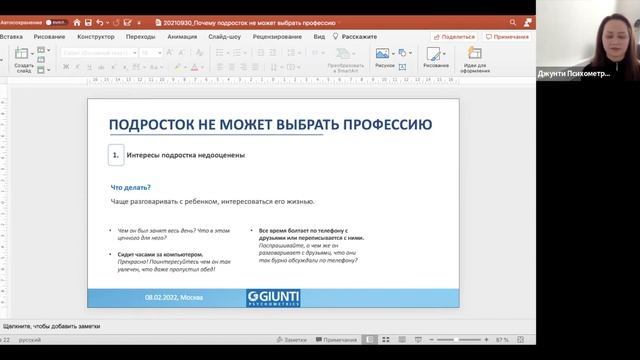Click the slide title ПОДРОСТОК НЕ МОЖЕТ ВЫБРАТЬ ПРОФЕССИЮ
This screenshot has width=640, height=360.
(270, 124)
